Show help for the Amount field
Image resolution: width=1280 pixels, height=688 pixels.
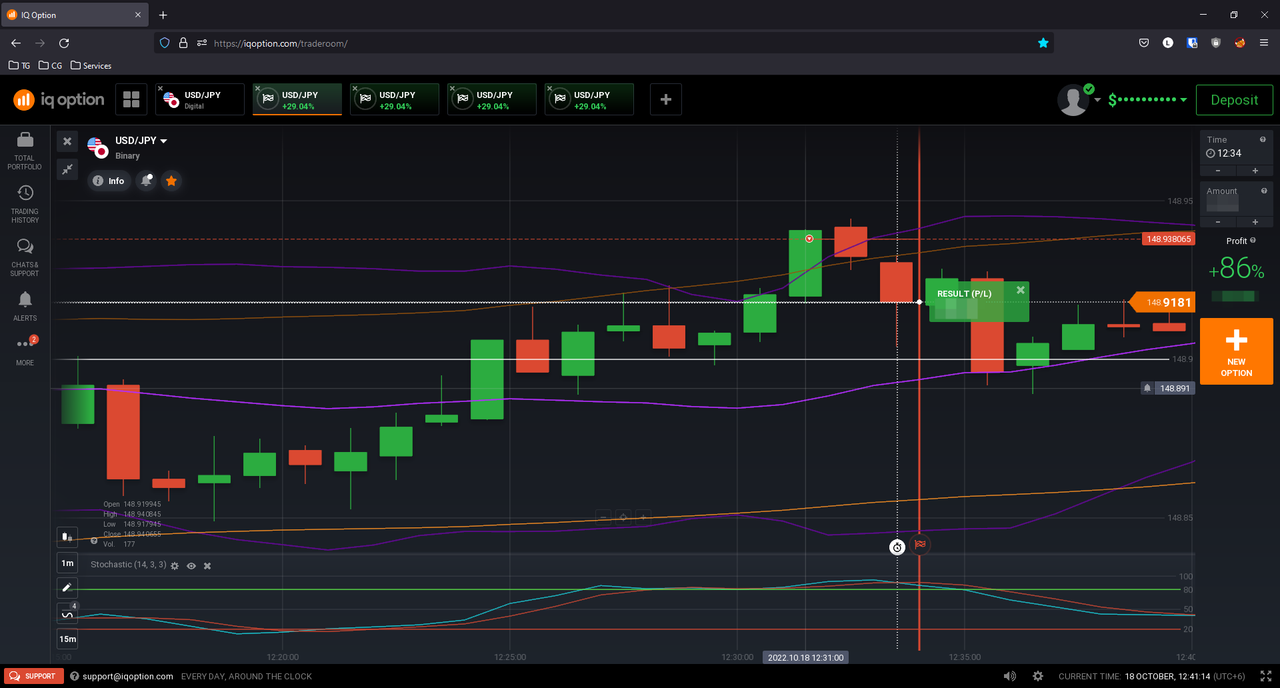tap(1264, 190)
